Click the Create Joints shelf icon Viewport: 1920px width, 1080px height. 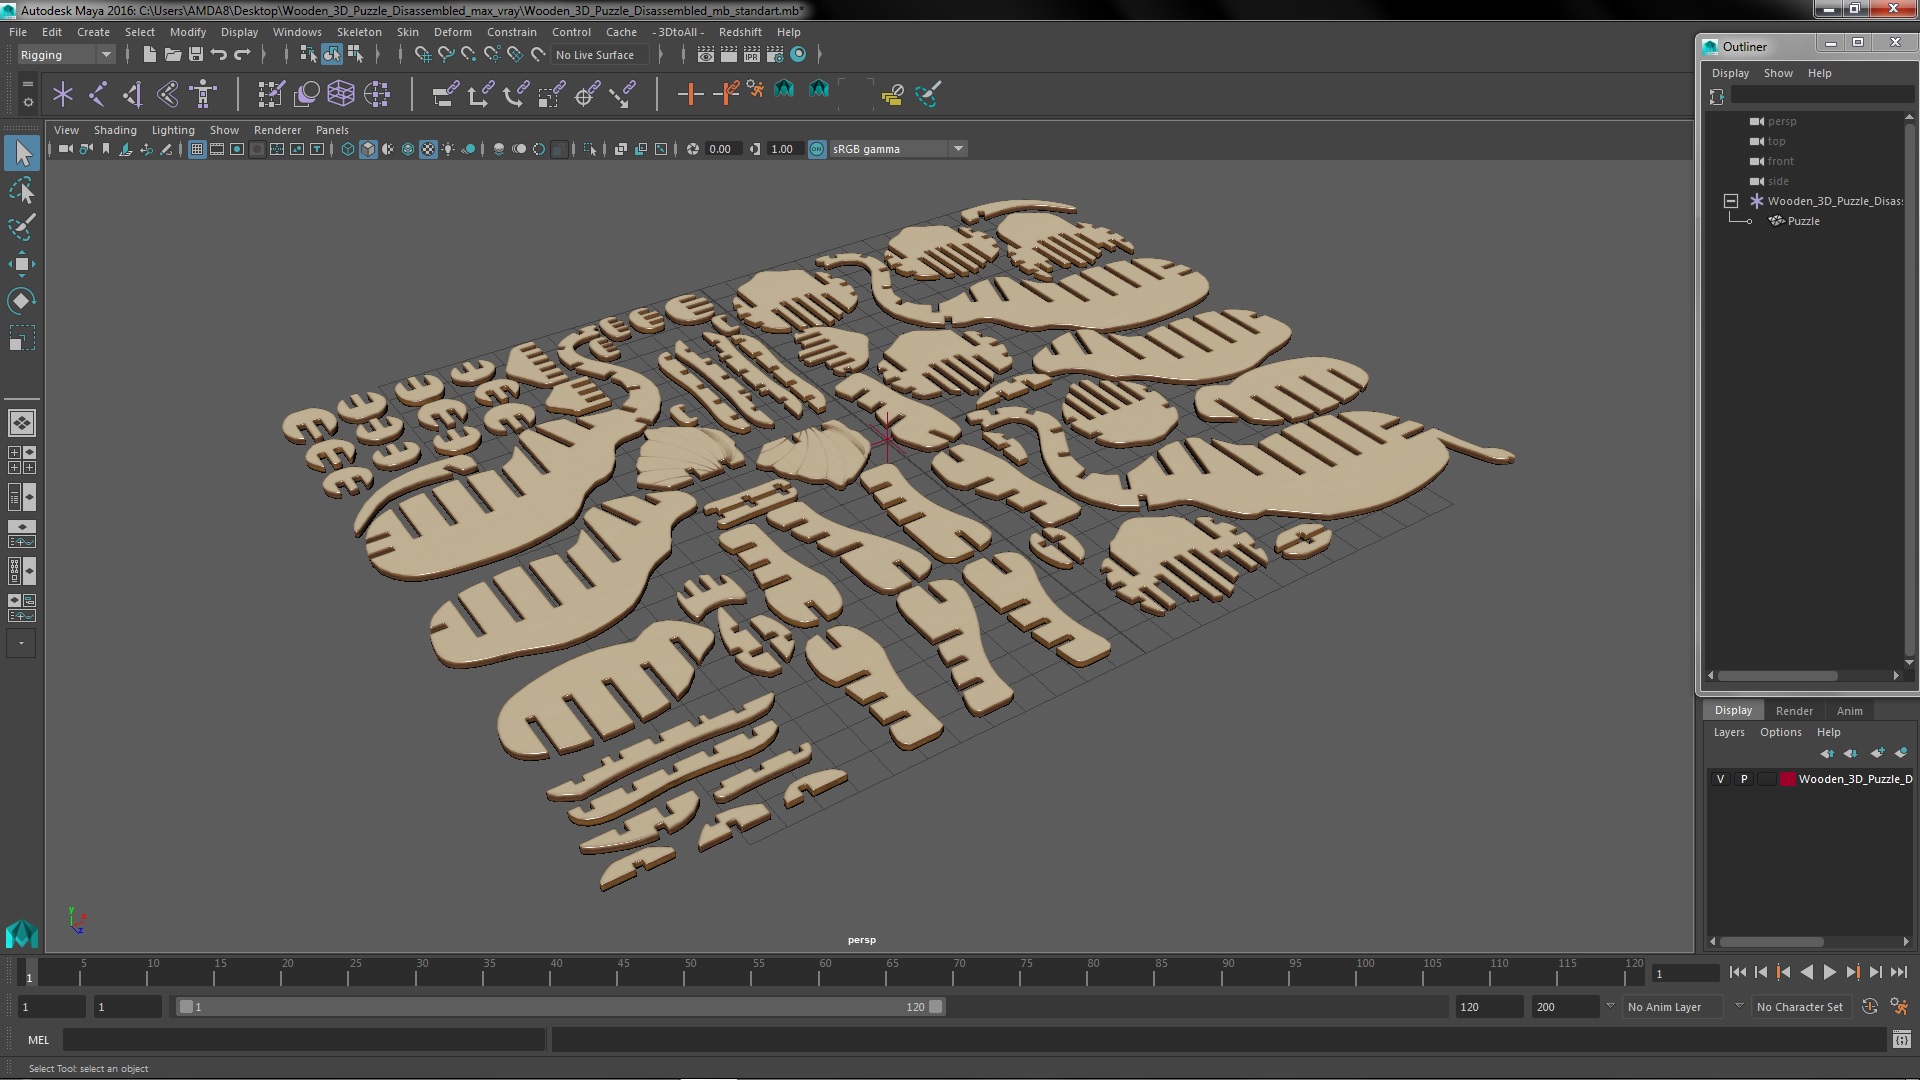point(98,94)
